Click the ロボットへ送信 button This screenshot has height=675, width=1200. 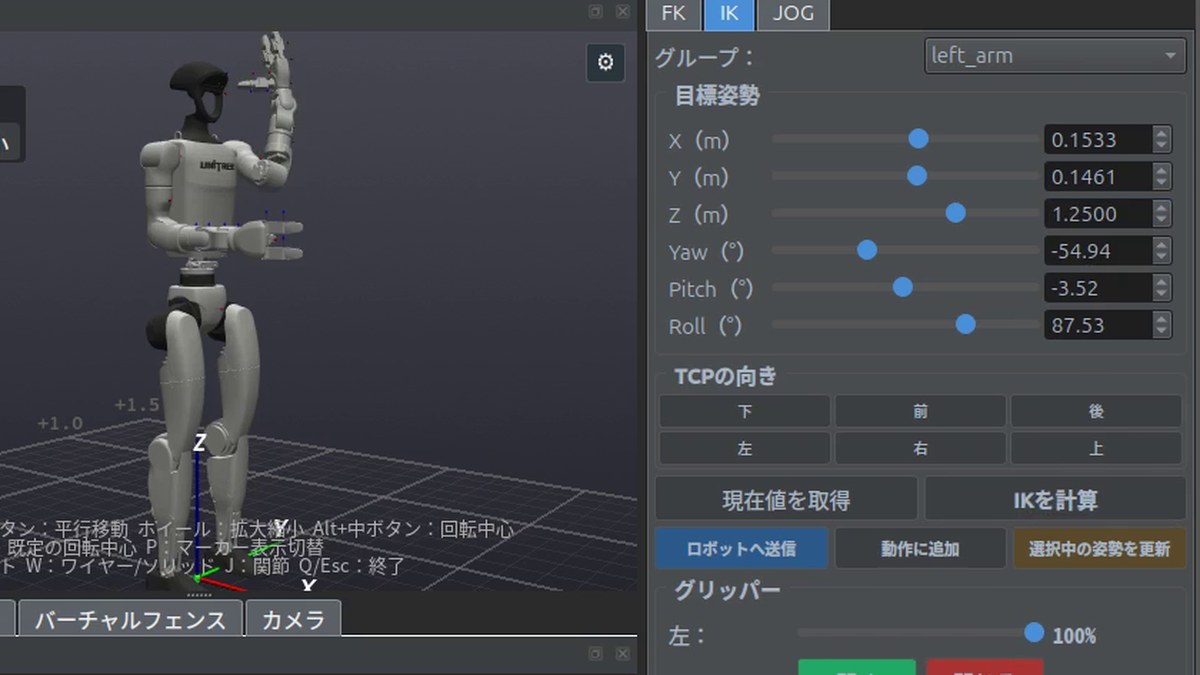742,548
